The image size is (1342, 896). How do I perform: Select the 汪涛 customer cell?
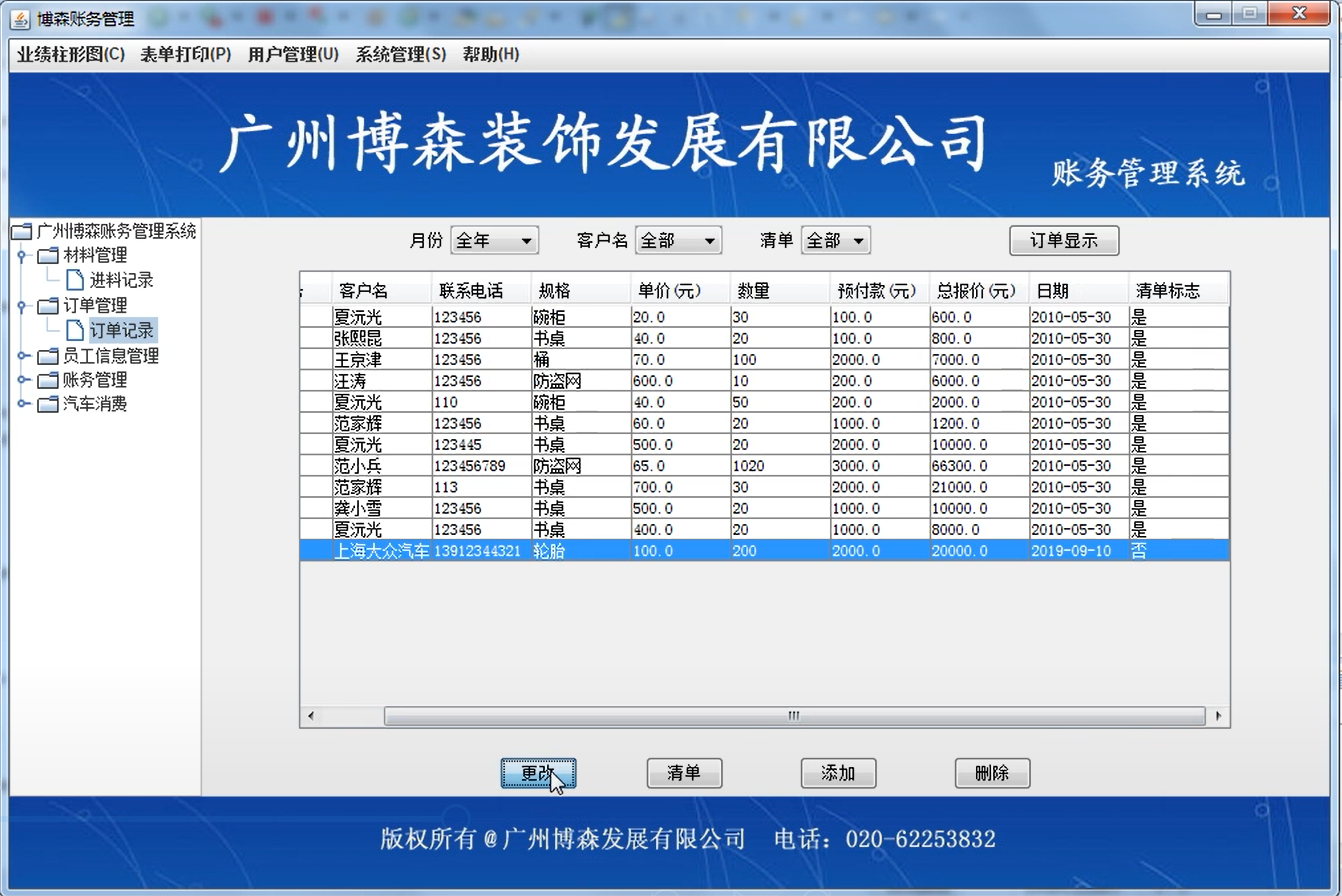(382, 381)
